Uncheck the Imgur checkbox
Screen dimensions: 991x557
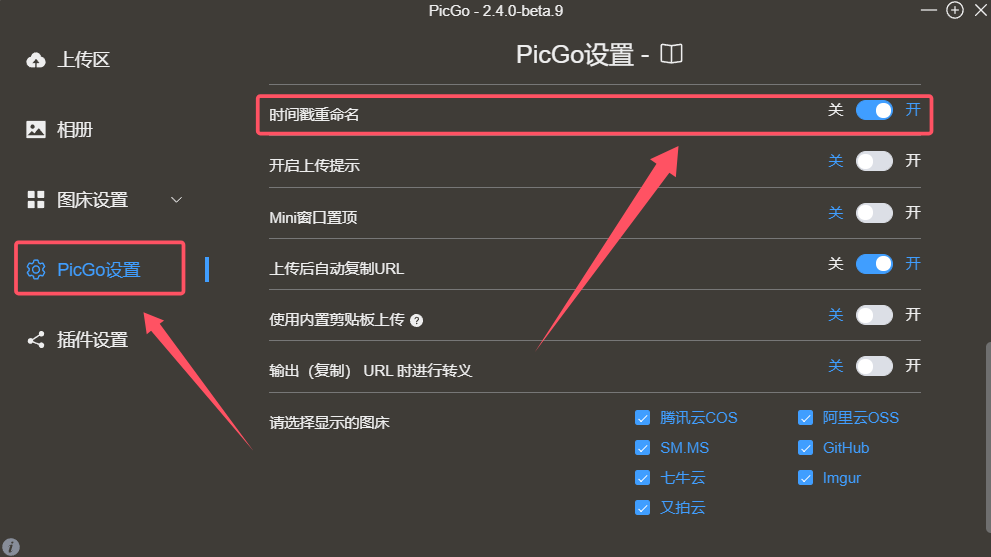805,478
